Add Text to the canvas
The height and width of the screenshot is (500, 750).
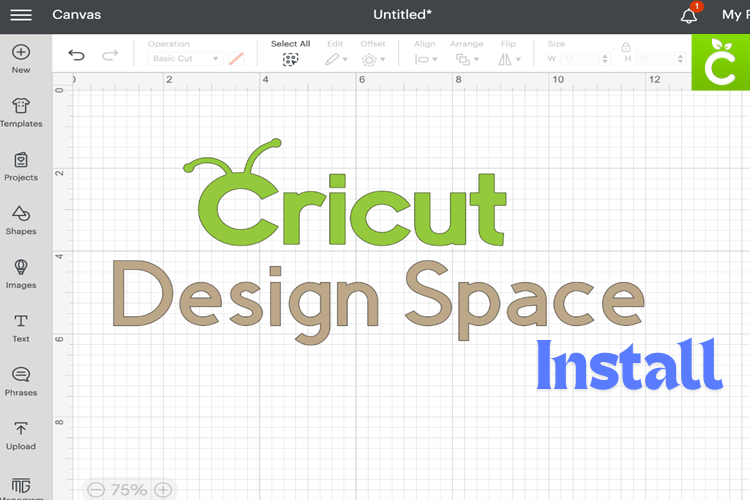tap(21, 328)
